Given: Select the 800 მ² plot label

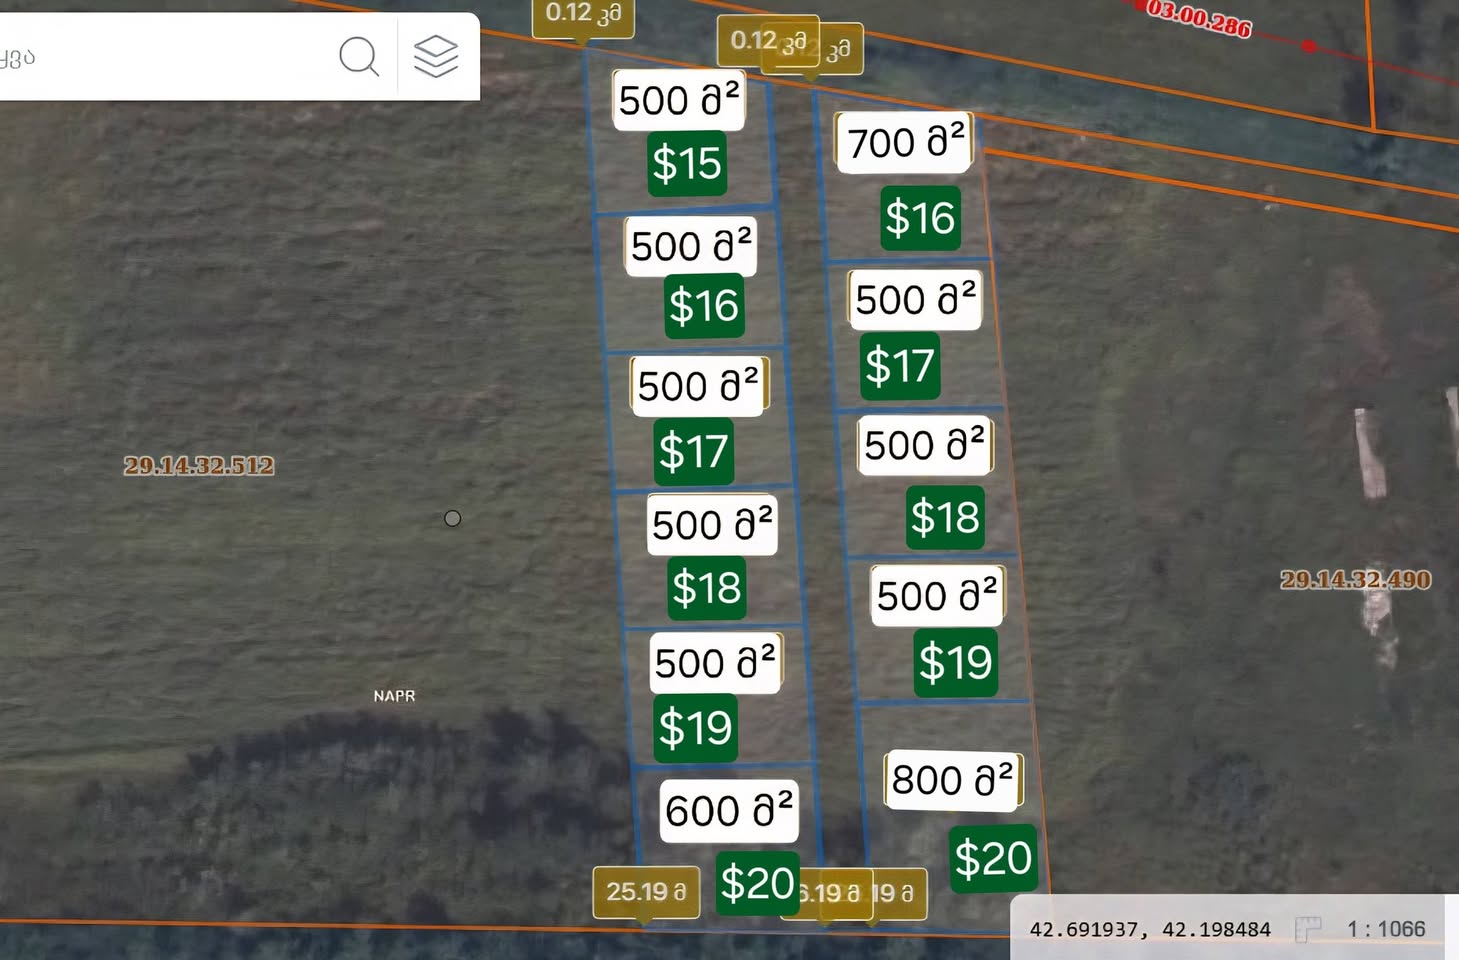Looking at the screenshot, I should coord(953,779).
